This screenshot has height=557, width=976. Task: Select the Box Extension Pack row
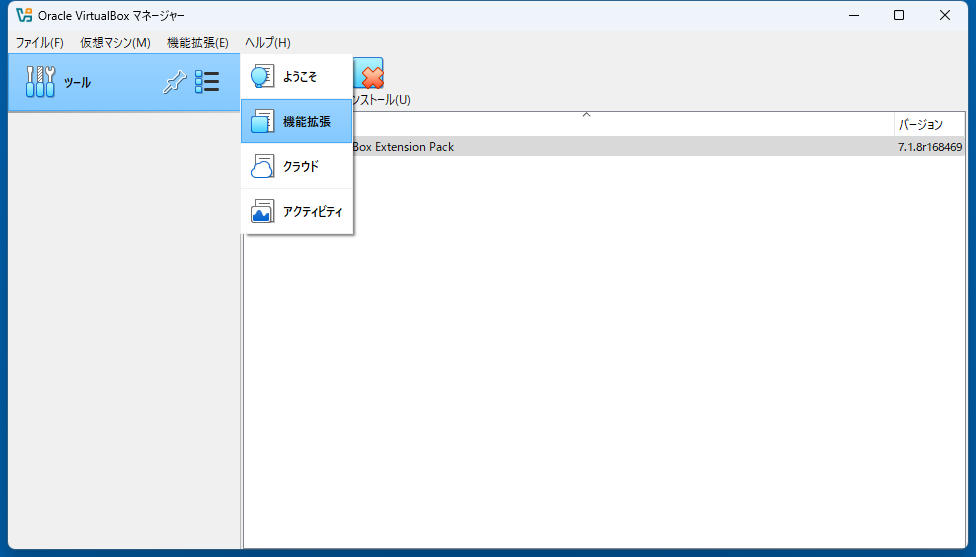(x=659, y=147)
